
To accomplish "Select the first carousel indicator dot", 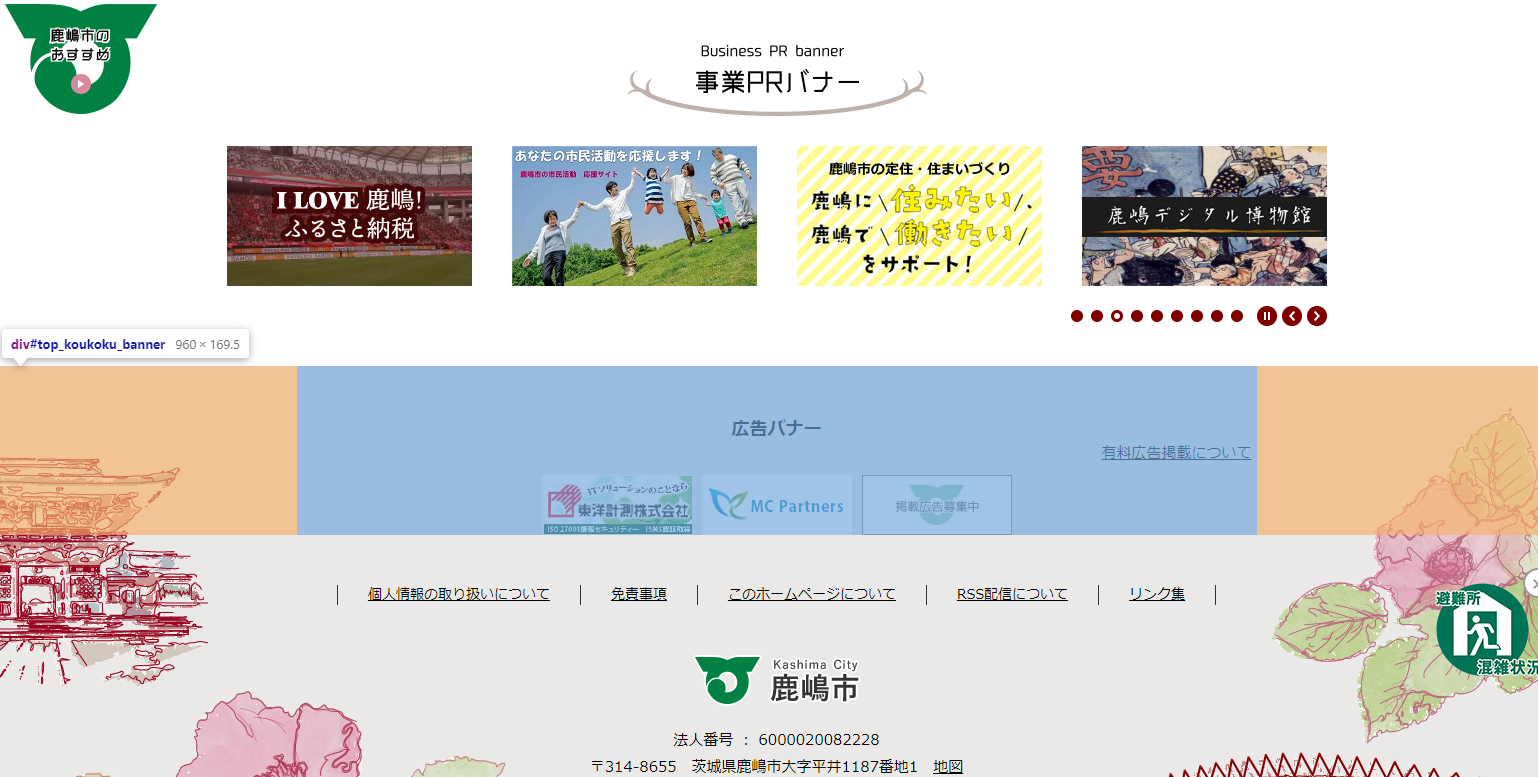I will tap(1076, 315).
